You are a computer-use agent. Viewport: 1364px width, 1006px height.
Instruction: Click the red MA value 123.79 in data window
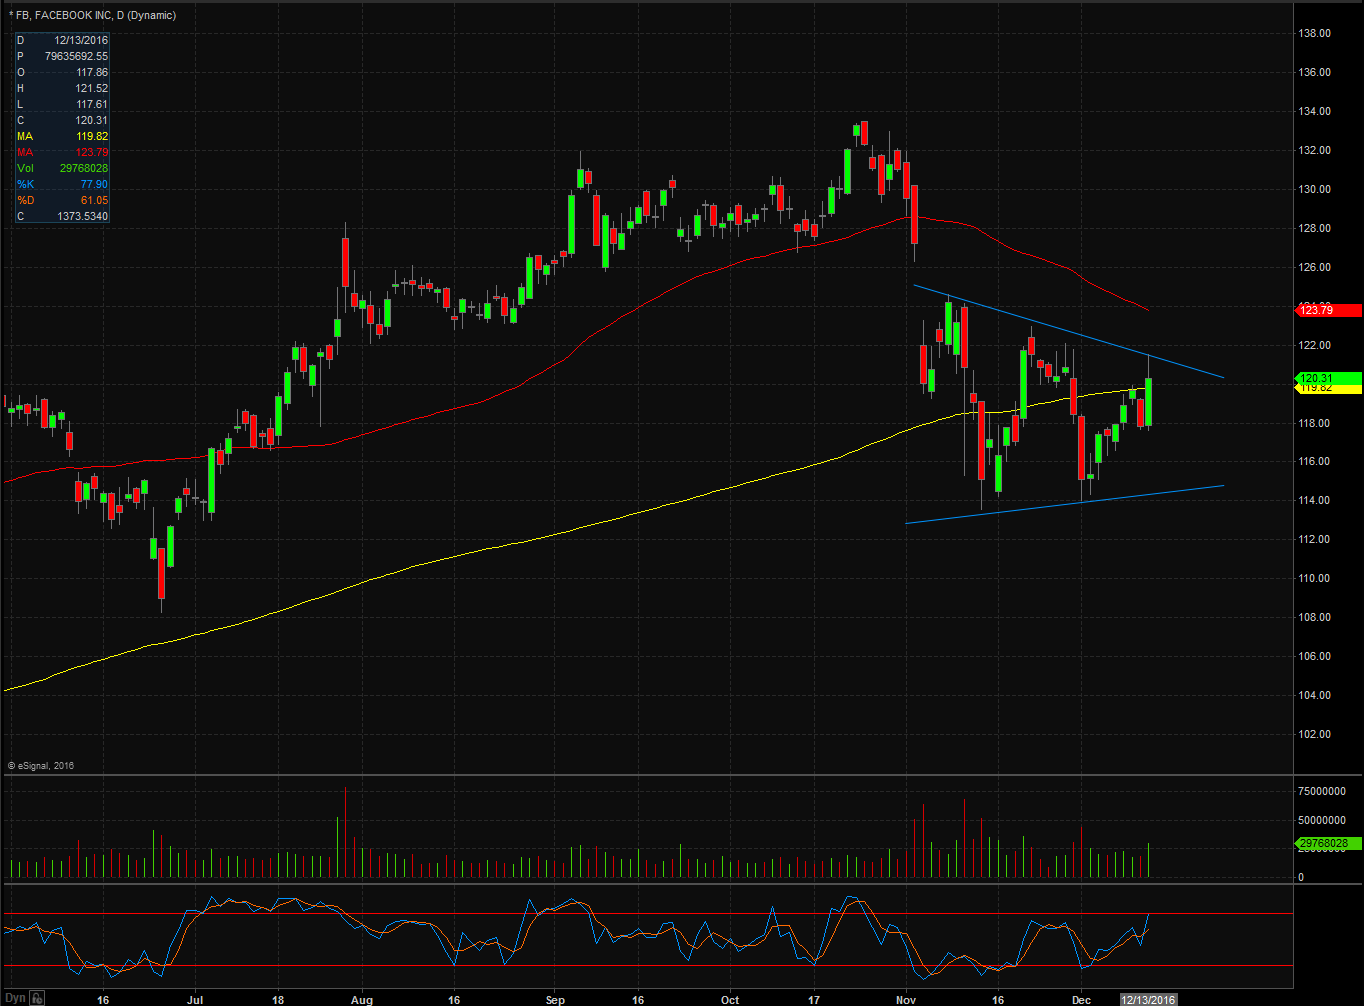click(x=92, y=152)
